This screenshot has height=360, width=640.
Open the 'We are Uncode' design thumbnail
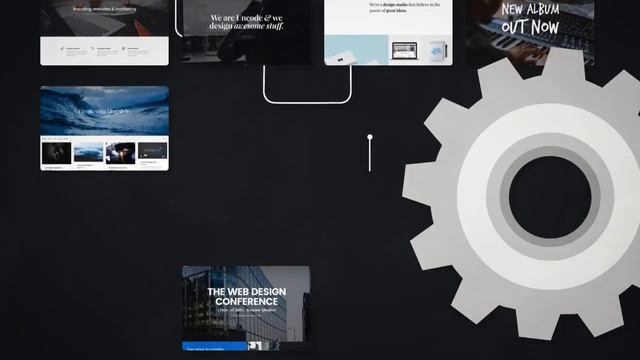point(246,32)
